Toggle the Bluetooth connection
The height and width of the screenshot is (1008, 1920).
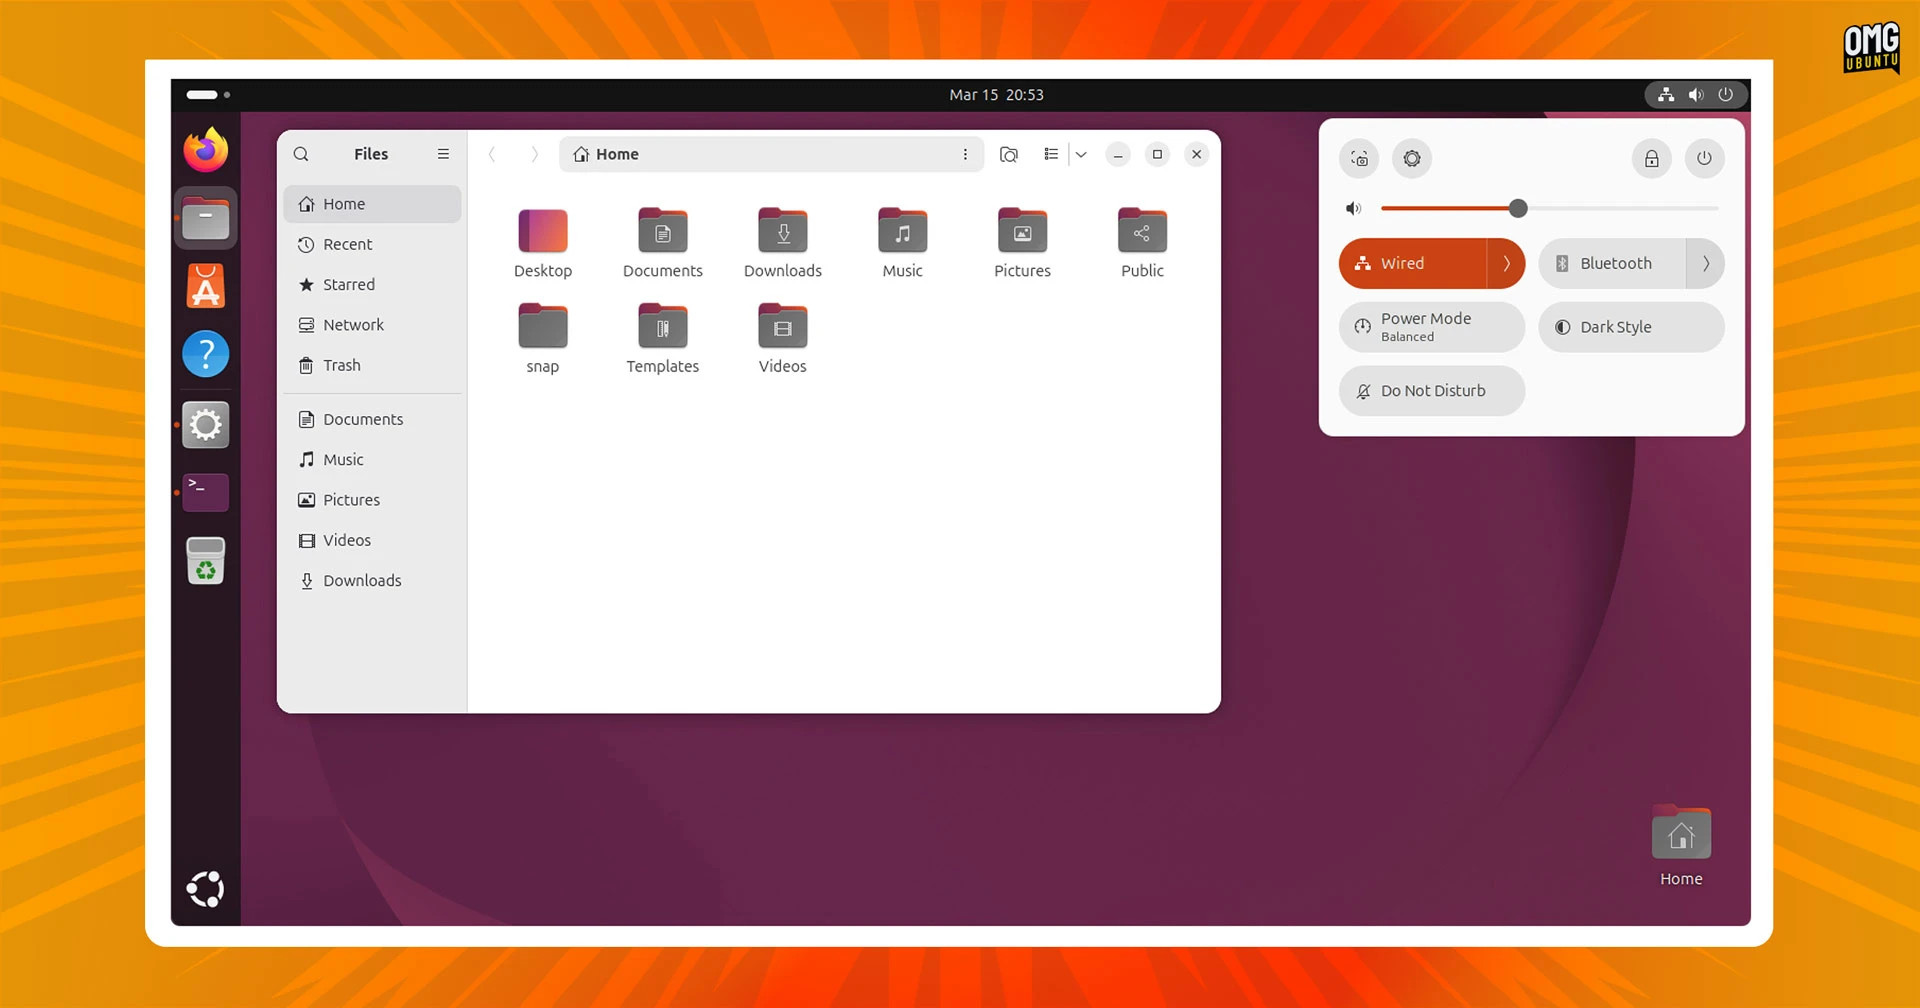[1612, 264]
